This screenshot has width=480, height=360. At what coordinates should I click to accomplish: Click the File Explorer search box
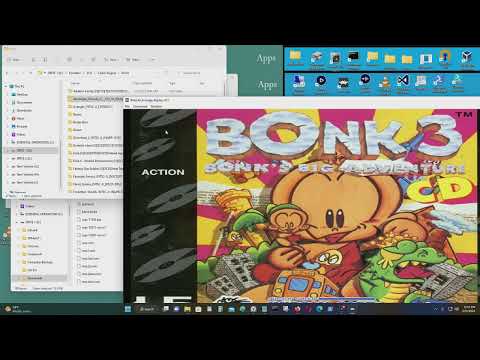point(198,73)
